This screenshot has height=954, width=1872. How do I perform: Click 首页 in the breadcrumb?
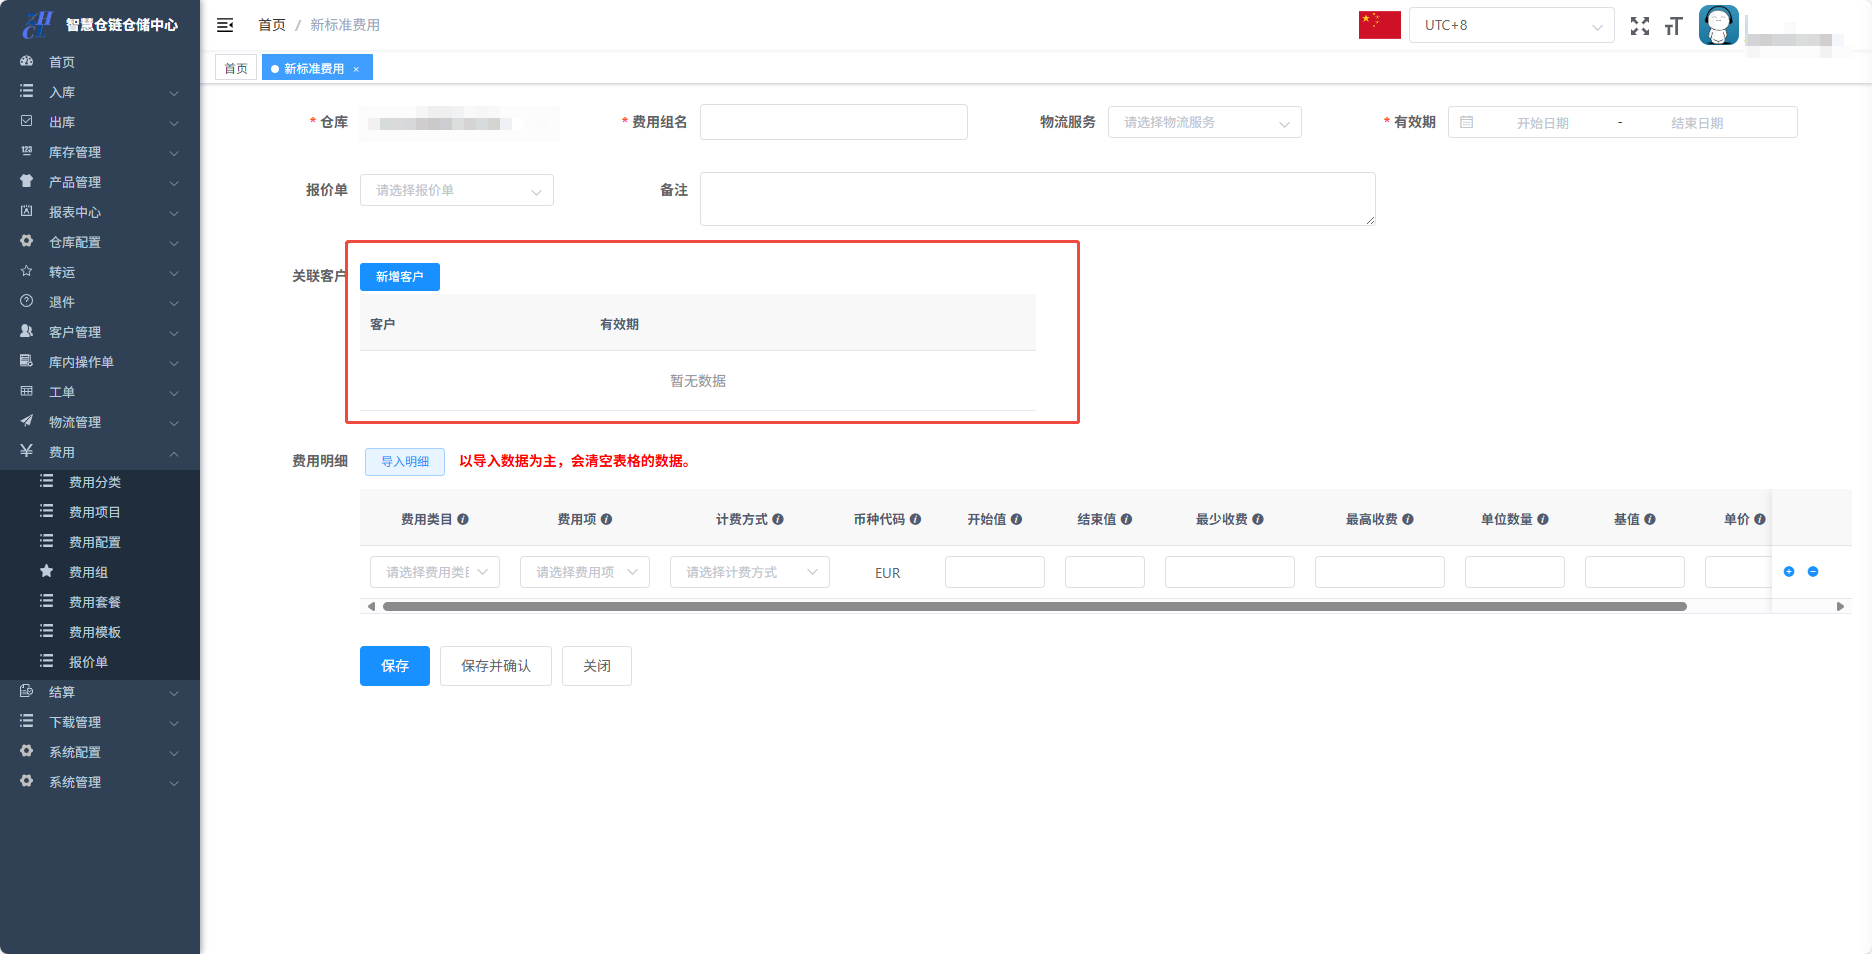click(x=272, y=25)
